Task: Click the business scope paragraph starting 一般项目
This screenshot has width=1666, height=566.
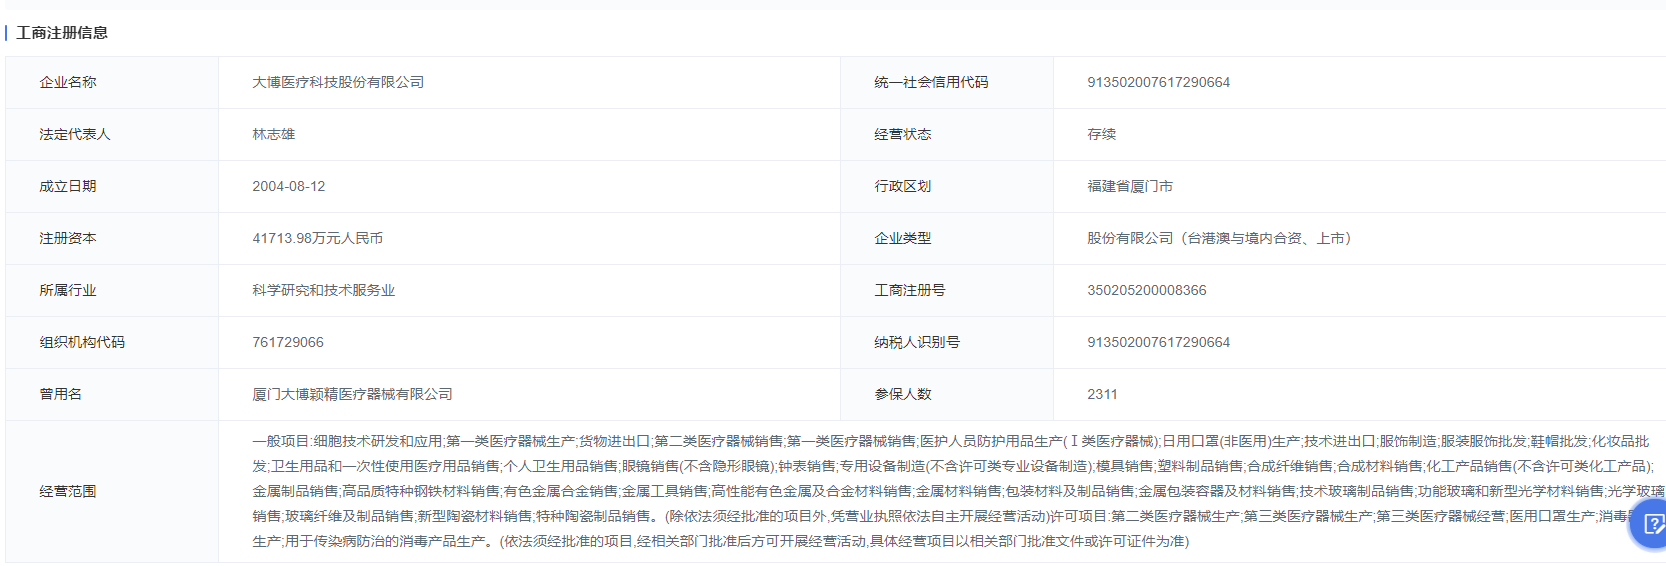Action: [x=957, y=491]
